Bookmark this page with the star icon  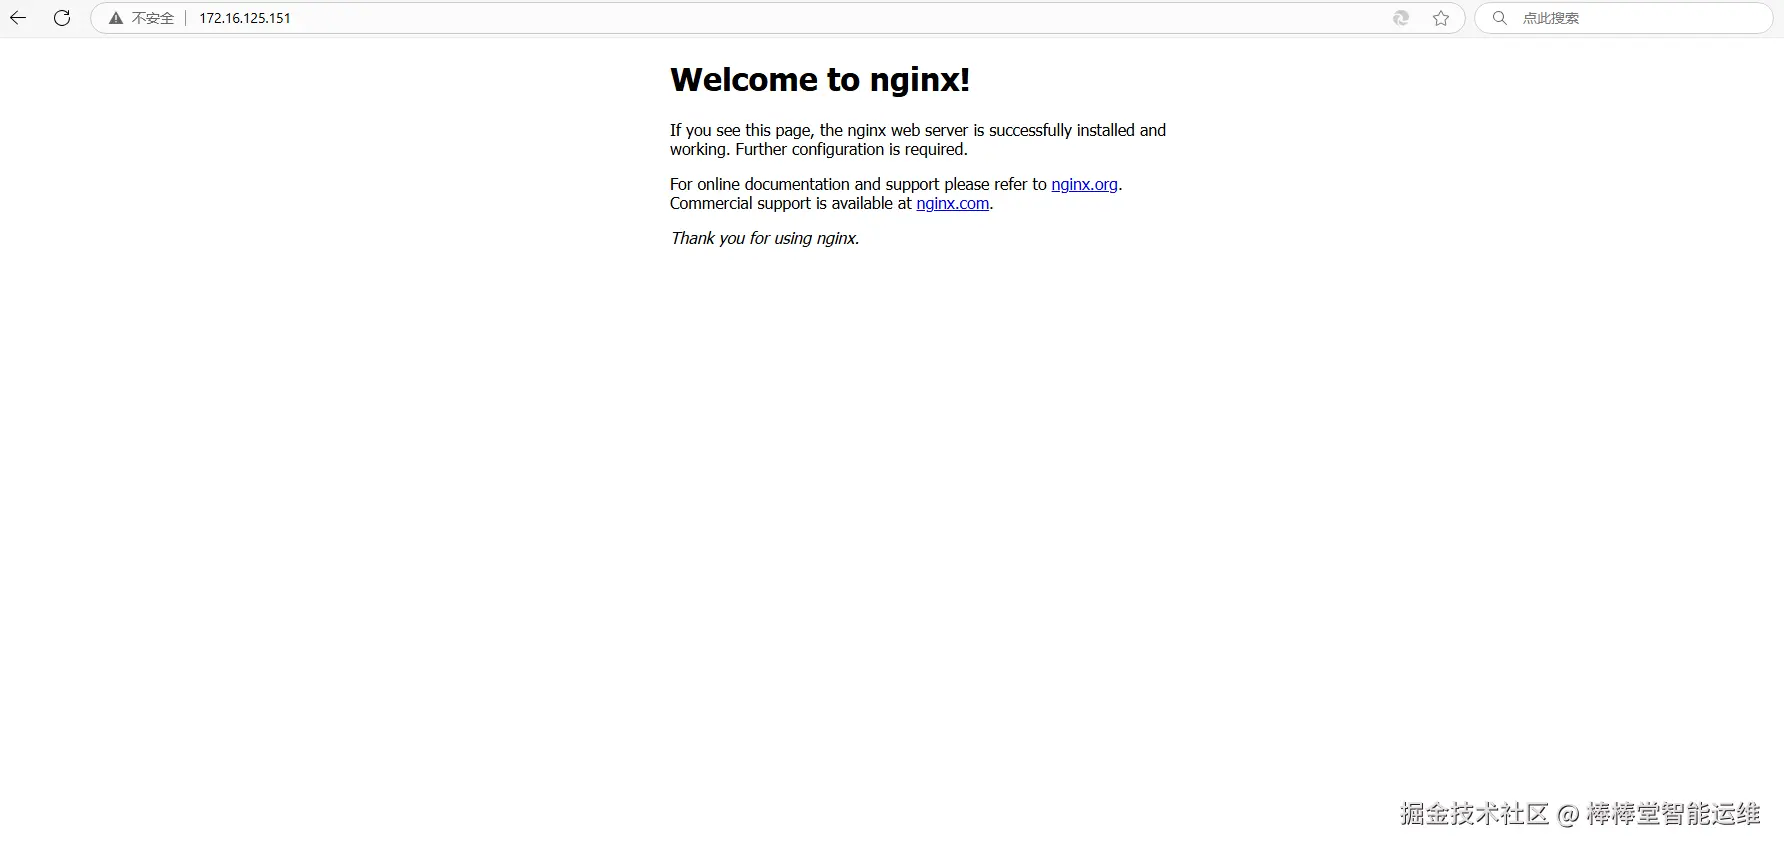click(x=1441, y=18)
